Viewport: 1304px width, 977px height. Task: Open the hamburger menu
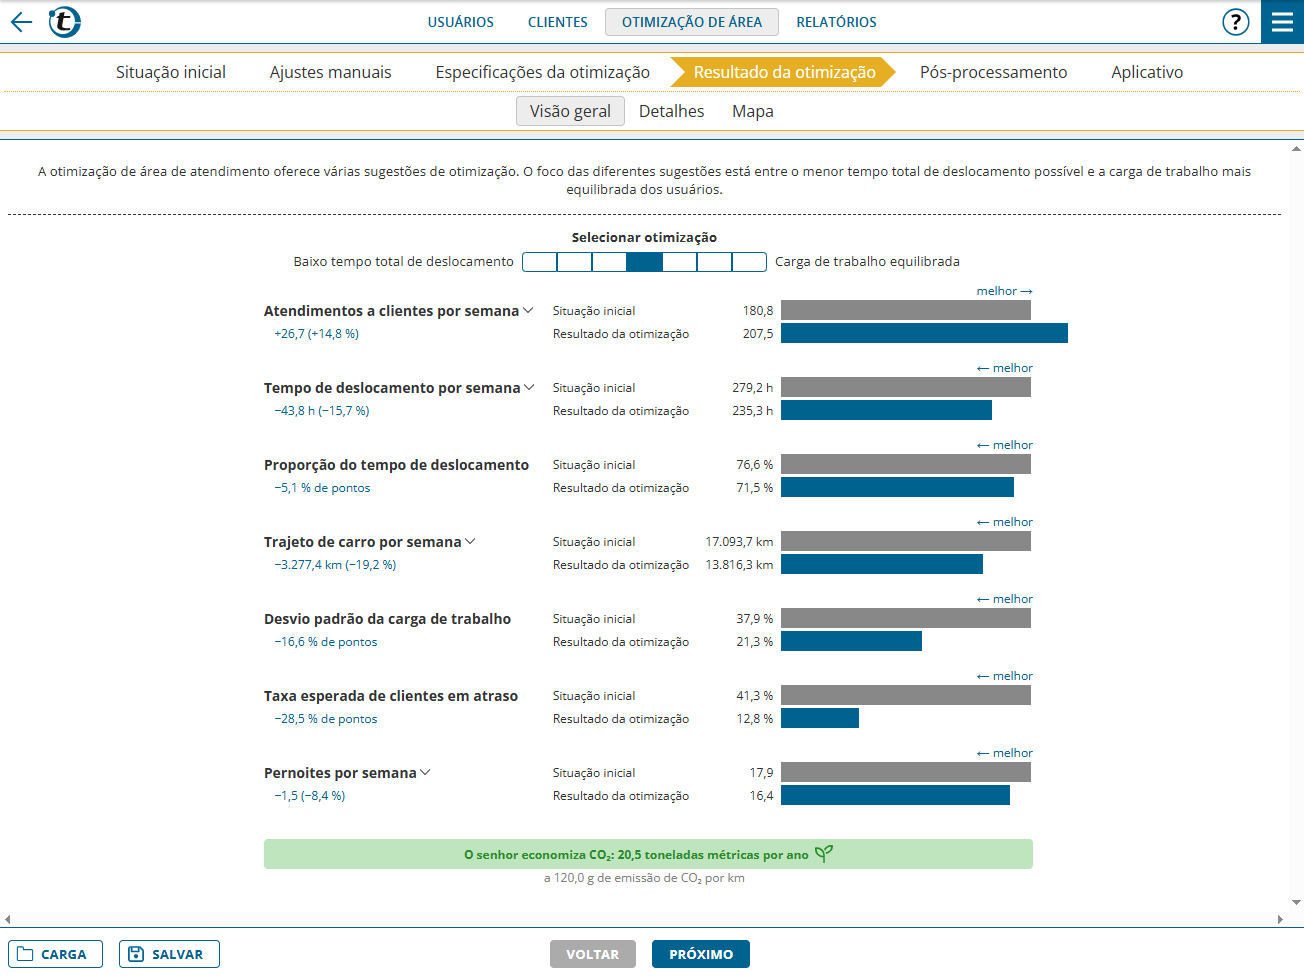tap(1282, 22)
